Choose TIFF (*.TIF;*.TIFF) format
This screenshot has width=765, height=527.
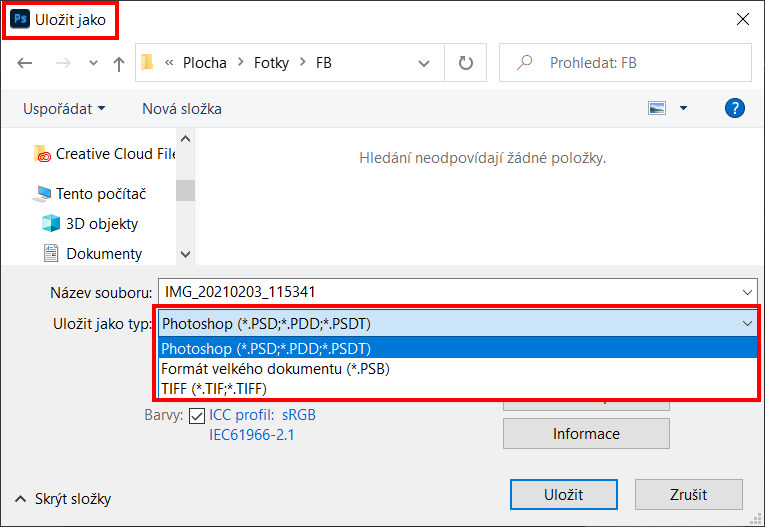coord(458,388)
